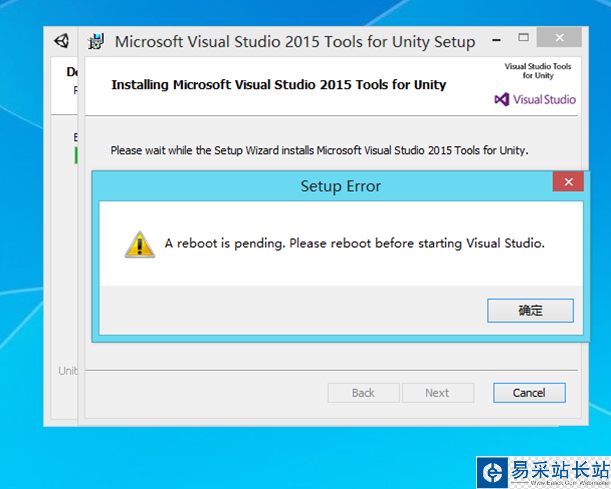Click the greyed-out Next button

(x=437, y=393)
